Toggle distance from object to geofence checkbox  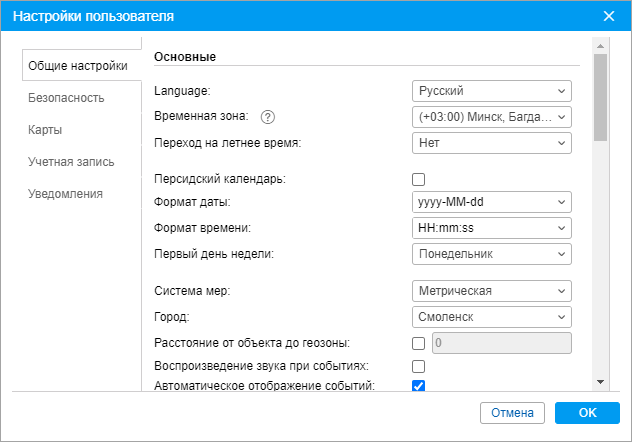click(x=419, y=344)
